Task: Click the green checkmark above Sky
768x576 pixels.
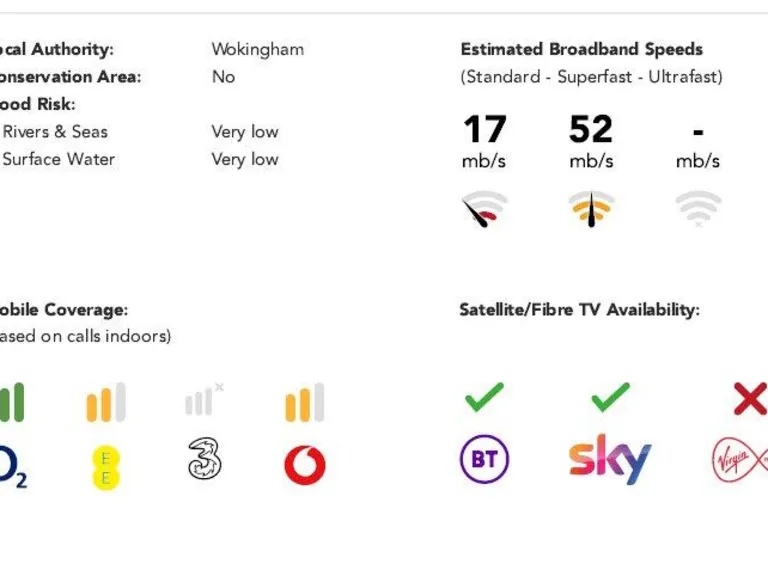Action: pyautogui.click(x=610, y=398)
